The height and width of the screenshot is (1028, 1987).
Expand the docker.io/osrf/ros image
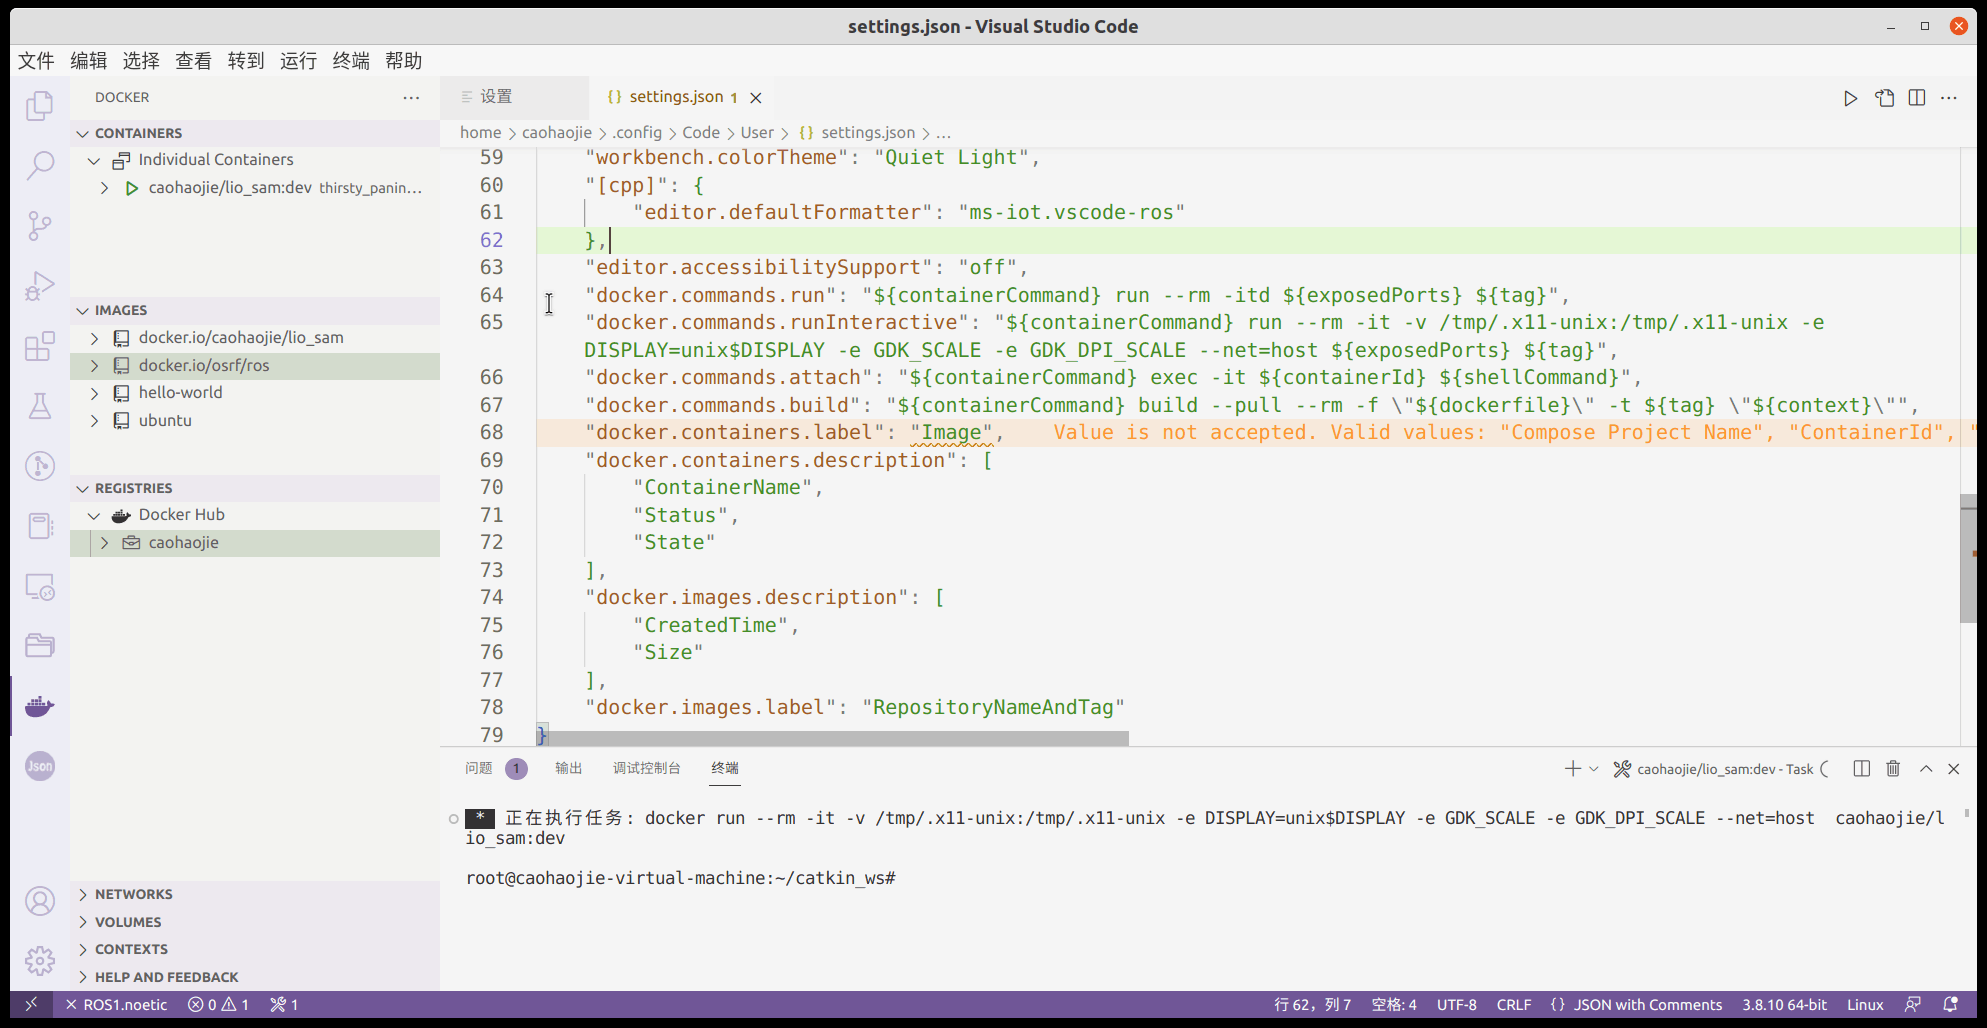tap(94, 366)
